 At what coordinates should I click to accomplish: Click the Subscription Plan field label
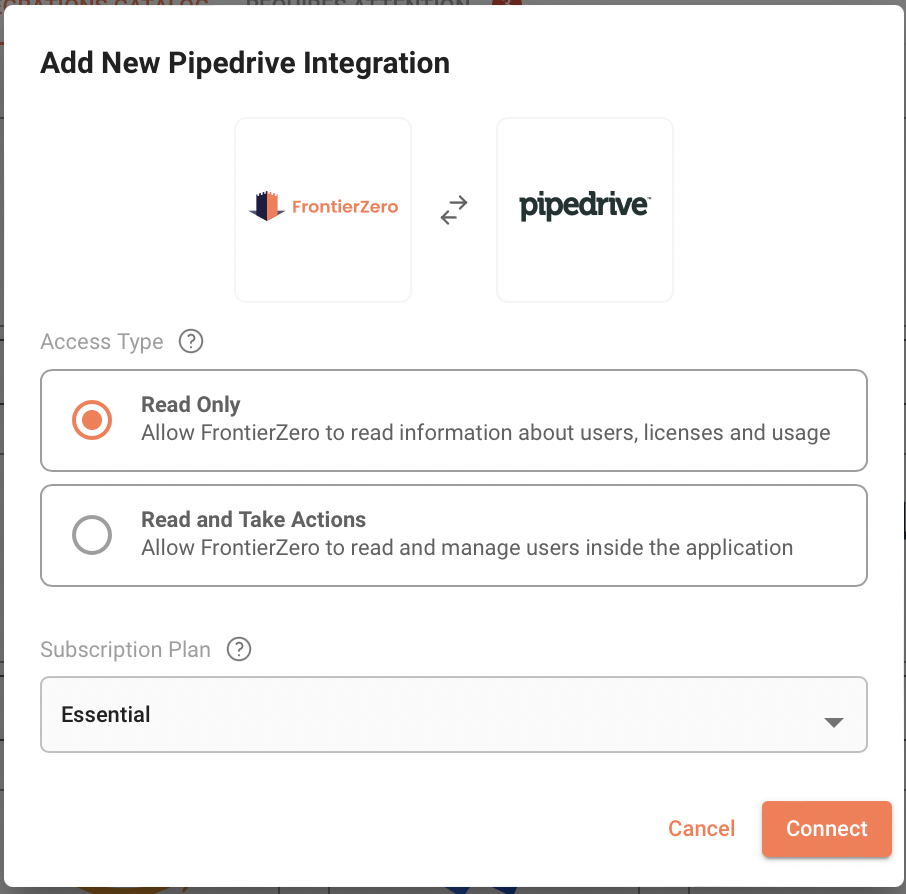(125, 650)
